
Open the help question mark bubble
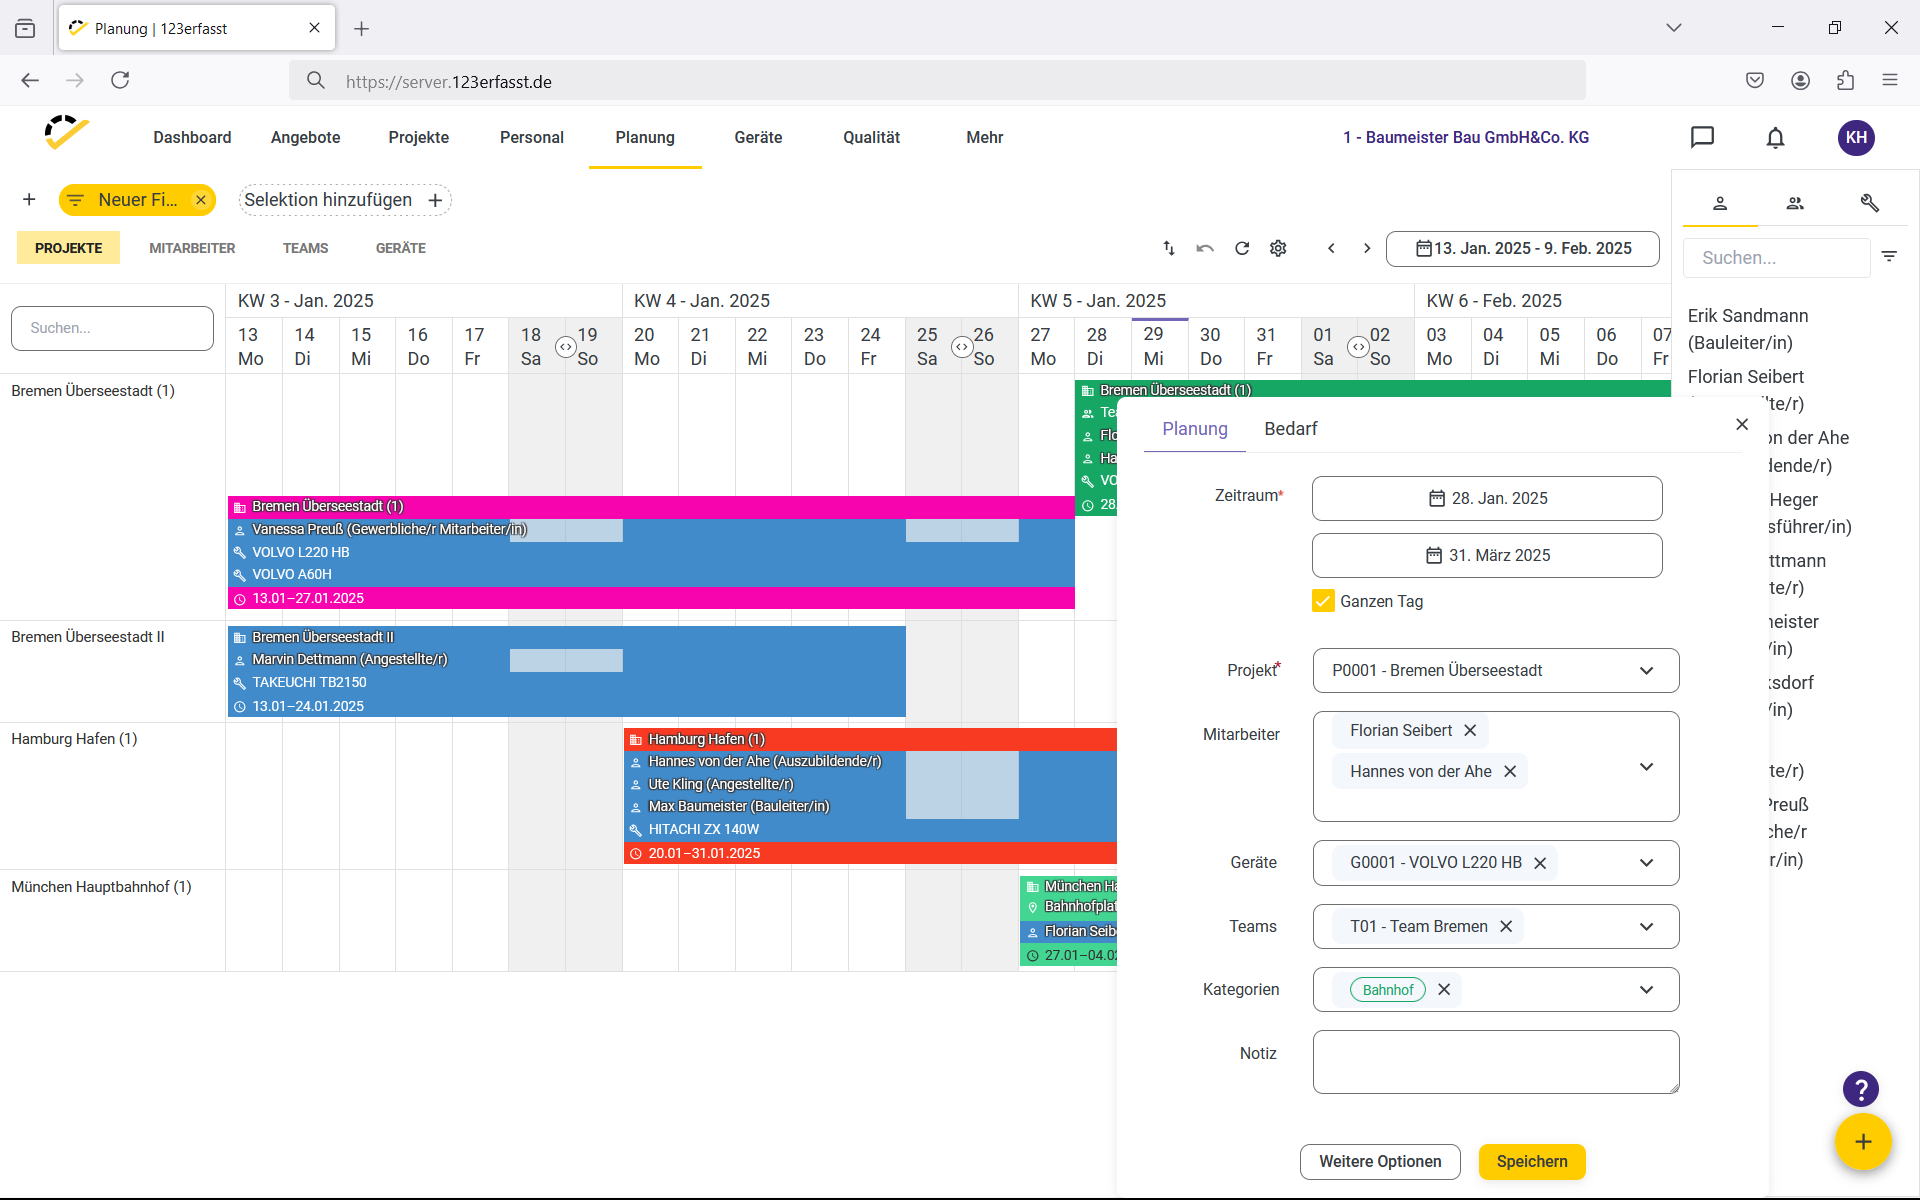click(x=1860, y=1088)
